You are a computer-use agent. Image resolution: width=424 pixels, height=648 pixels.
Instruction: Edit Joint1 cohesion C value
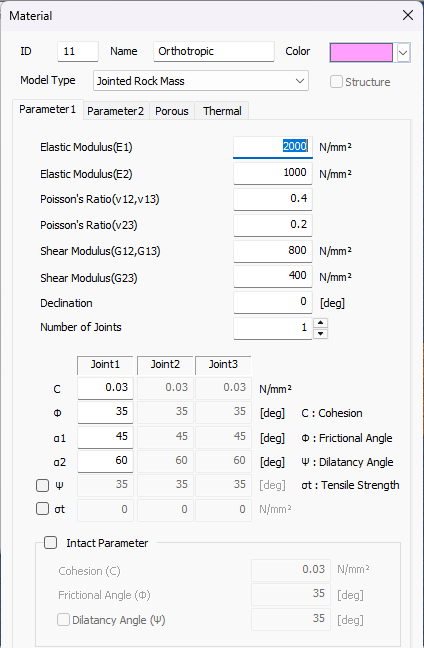pyautogui.click(x=105, y=388)
